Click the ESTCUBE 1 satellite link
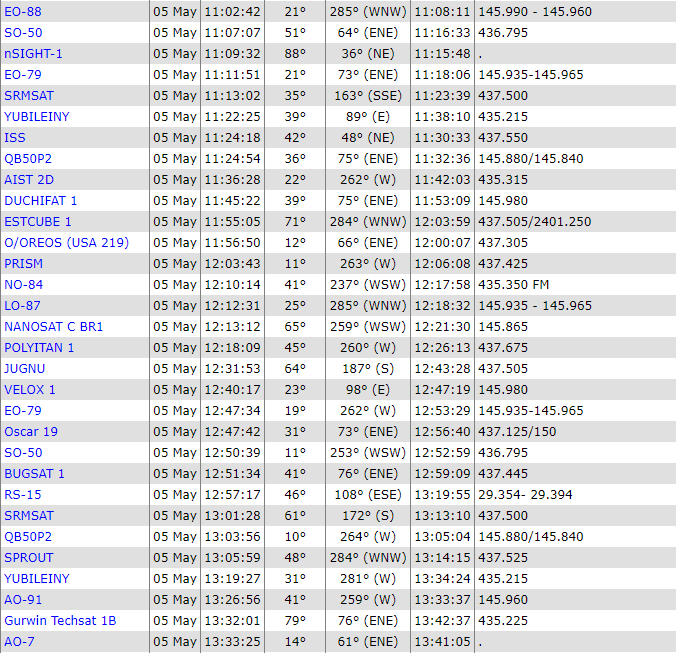The image size is (676, 654). pos(38,221)
